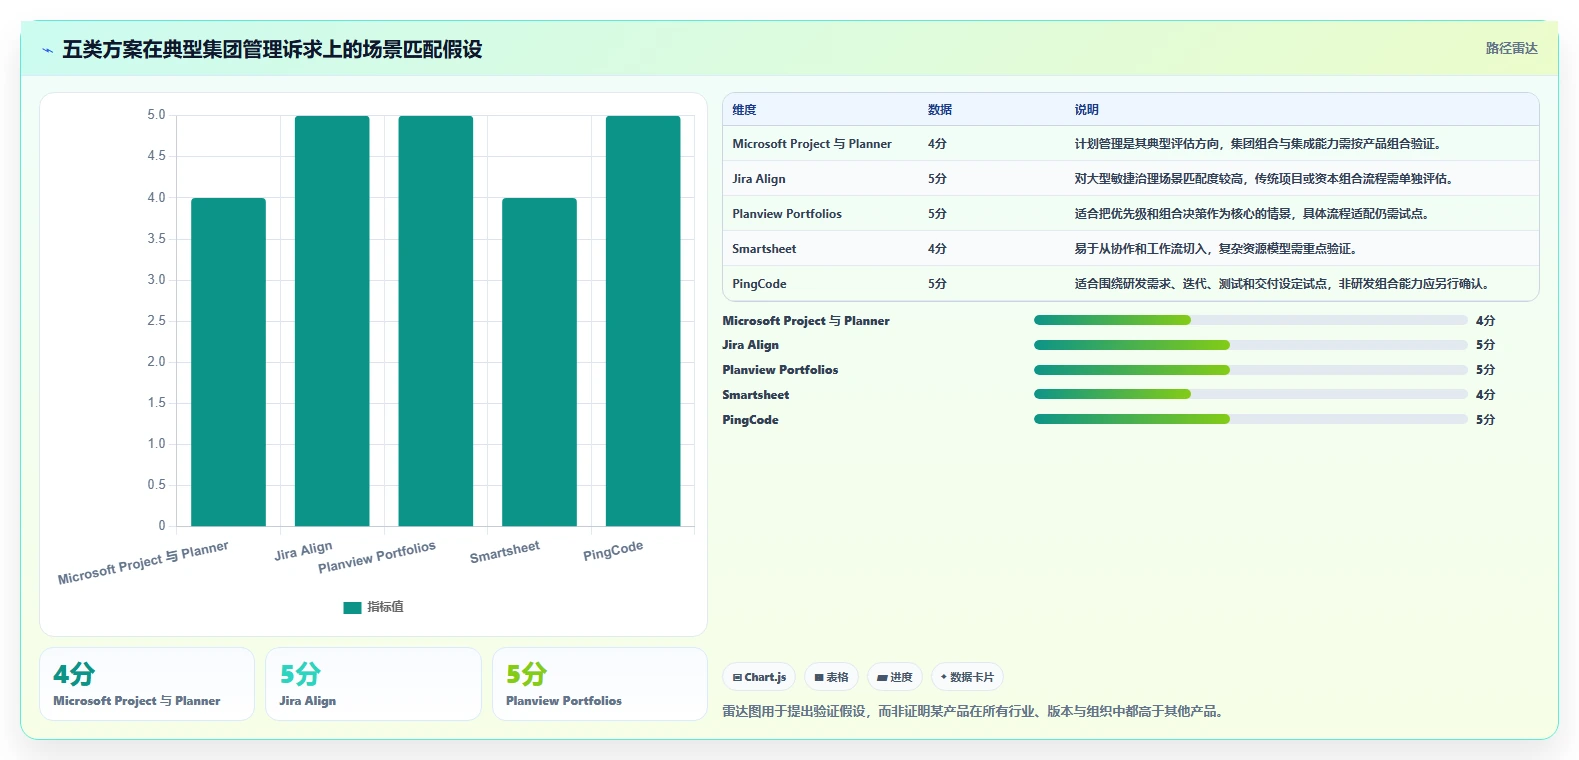The image size is (1579, 760).
Task: Click the Microsoft Project 与 Planner chart bar
Action: [x=228, y=362]
